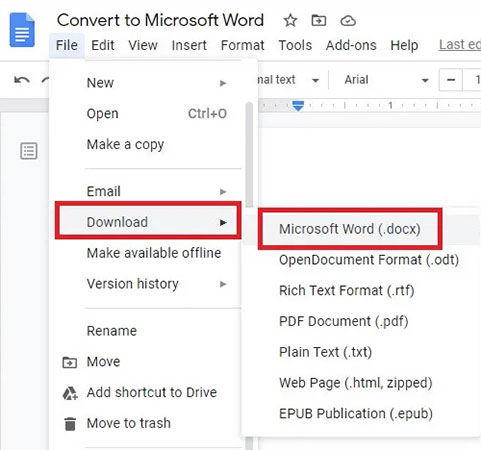Viewport: 481px width, 450px height.
Task: Download as Microsoft Word (.docx)
Action: click(x=350, y=229)
